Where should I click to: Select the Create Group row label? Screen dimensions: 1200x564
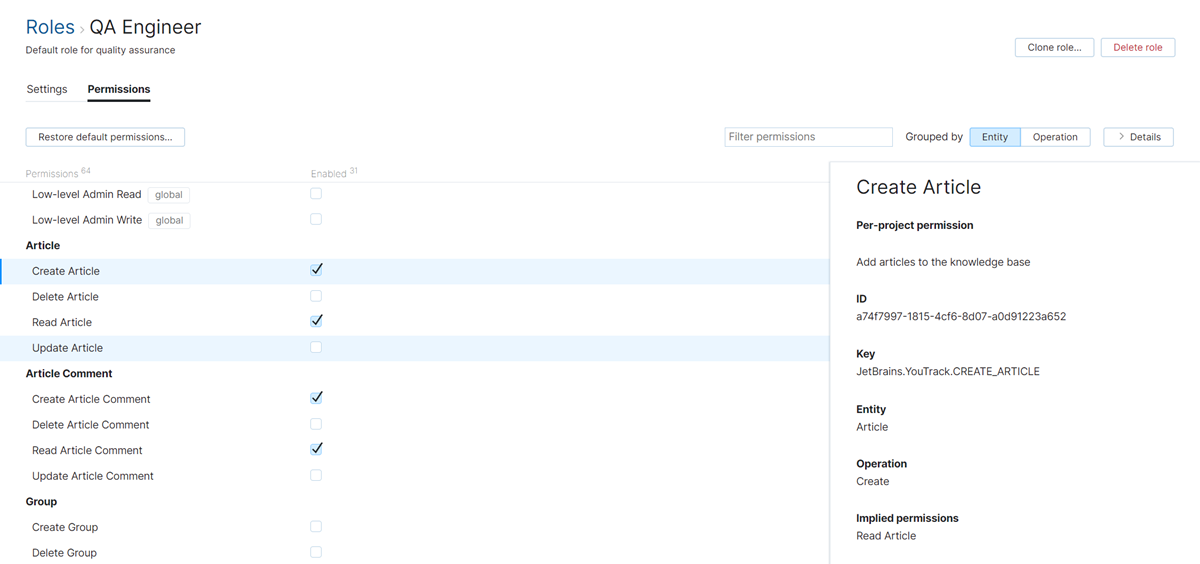65,527
